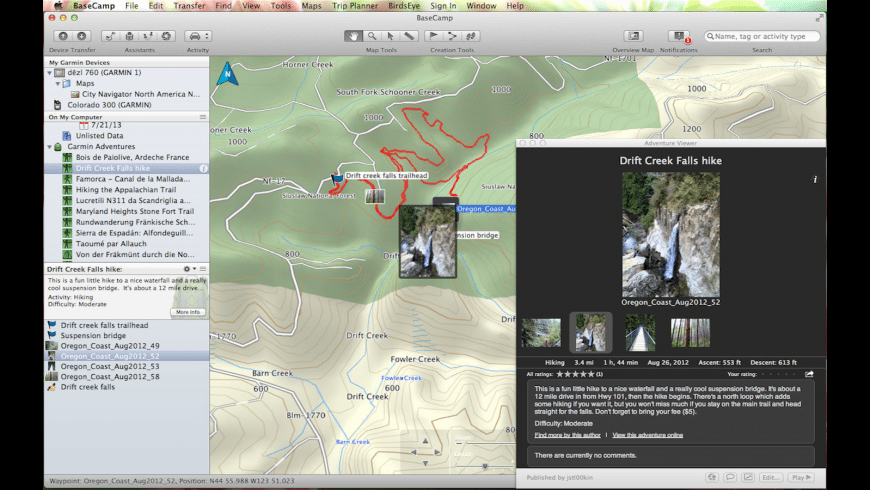Open the Activity profile car dropdown
Viewport: 870px width, 490px height.
(198, 36)
